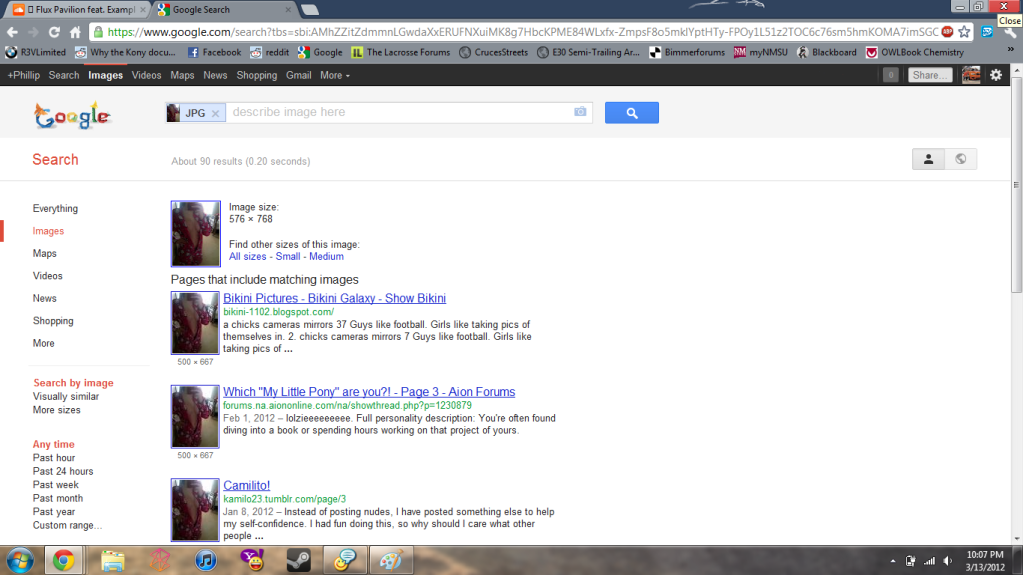The image size is (1023, 575).
Task: Open the Camilito! result link
Action: click(247, 486)
